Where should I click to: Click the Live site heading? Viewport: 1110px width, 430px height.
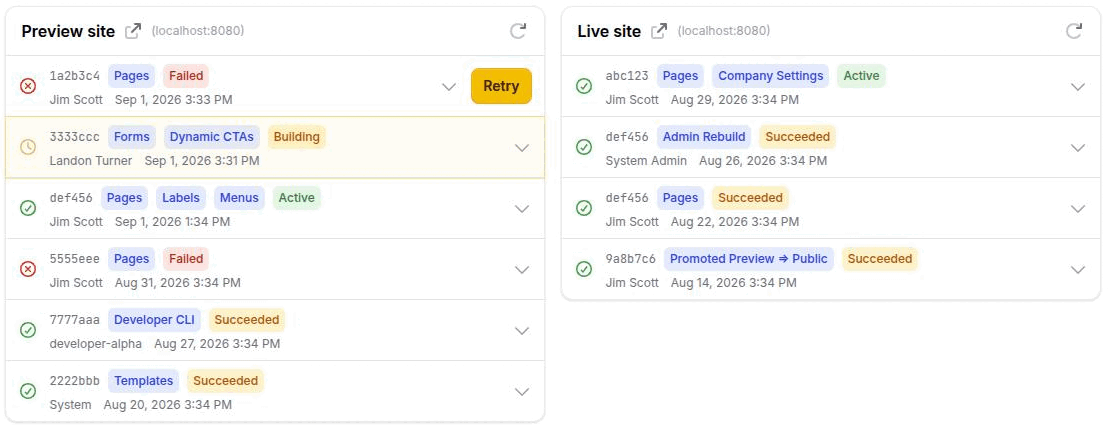click(x=610, y=31)
